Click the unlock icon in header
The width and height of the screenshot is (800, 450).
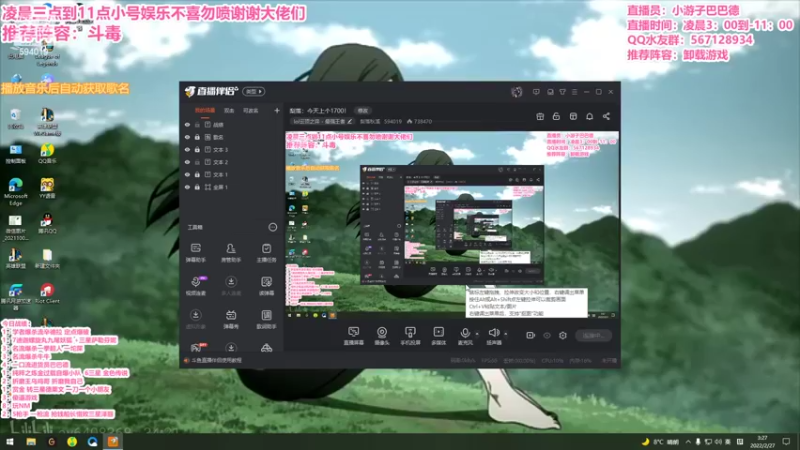click(x=556, y=116)
